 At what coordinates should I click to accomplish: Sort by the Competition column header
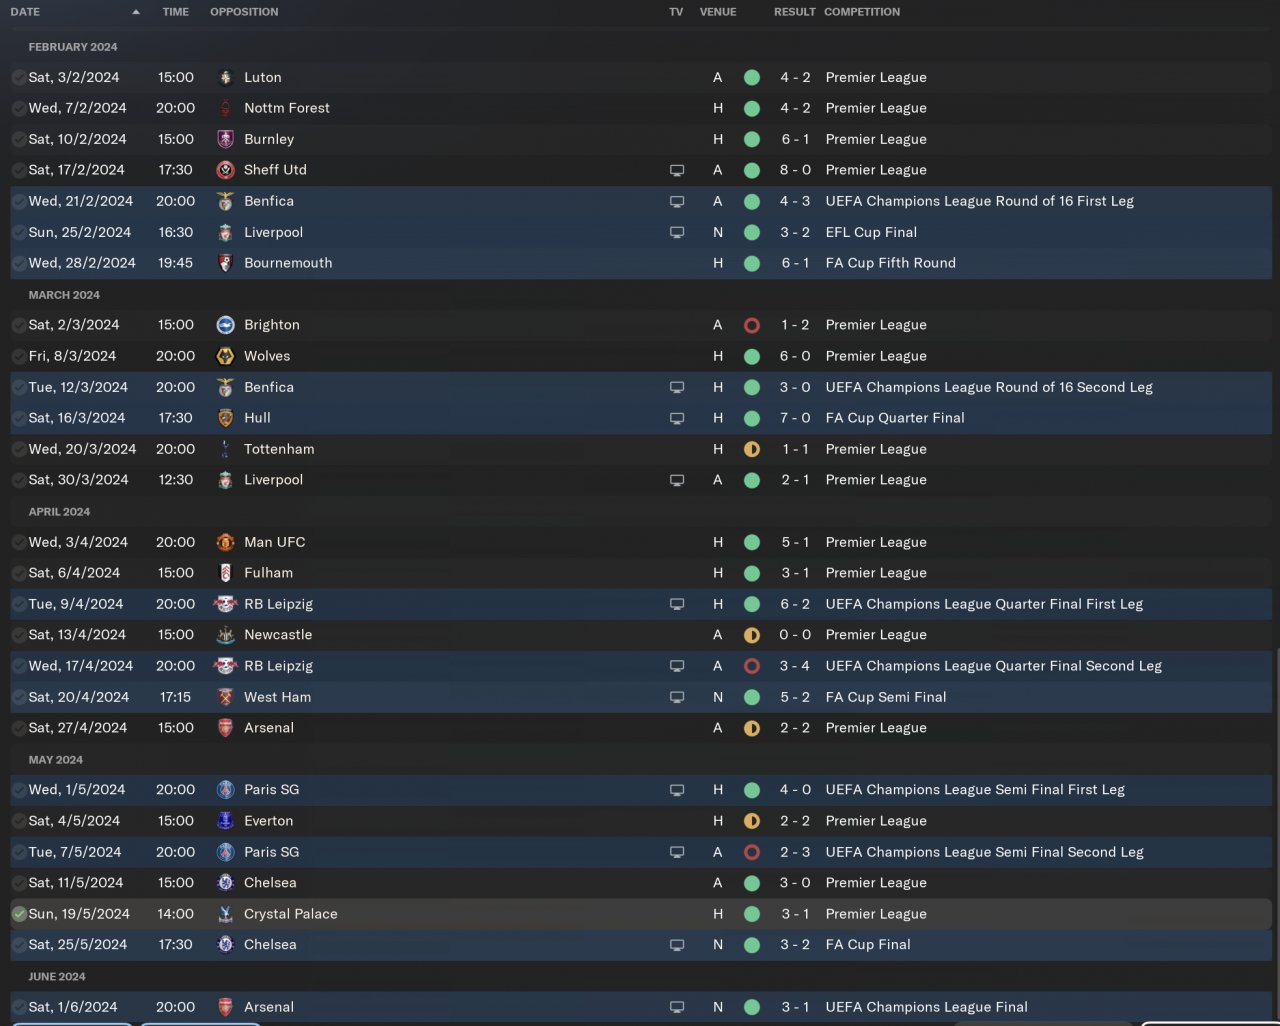[862, 12]
